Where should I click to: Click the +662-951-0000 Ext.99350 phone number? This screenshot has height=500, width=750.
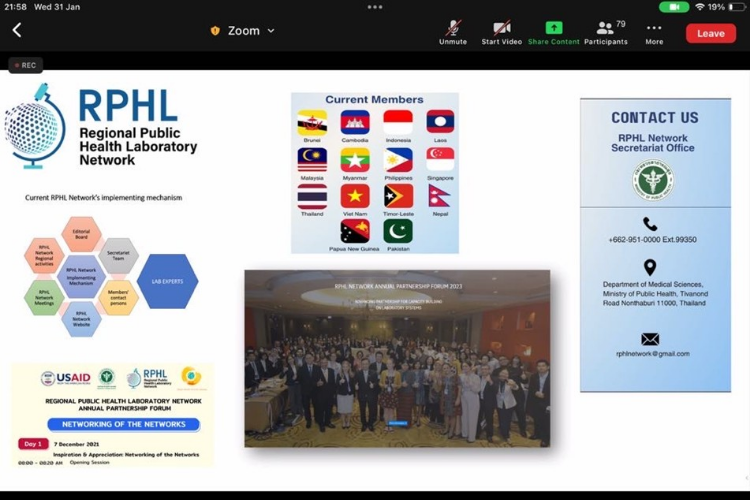652,240
